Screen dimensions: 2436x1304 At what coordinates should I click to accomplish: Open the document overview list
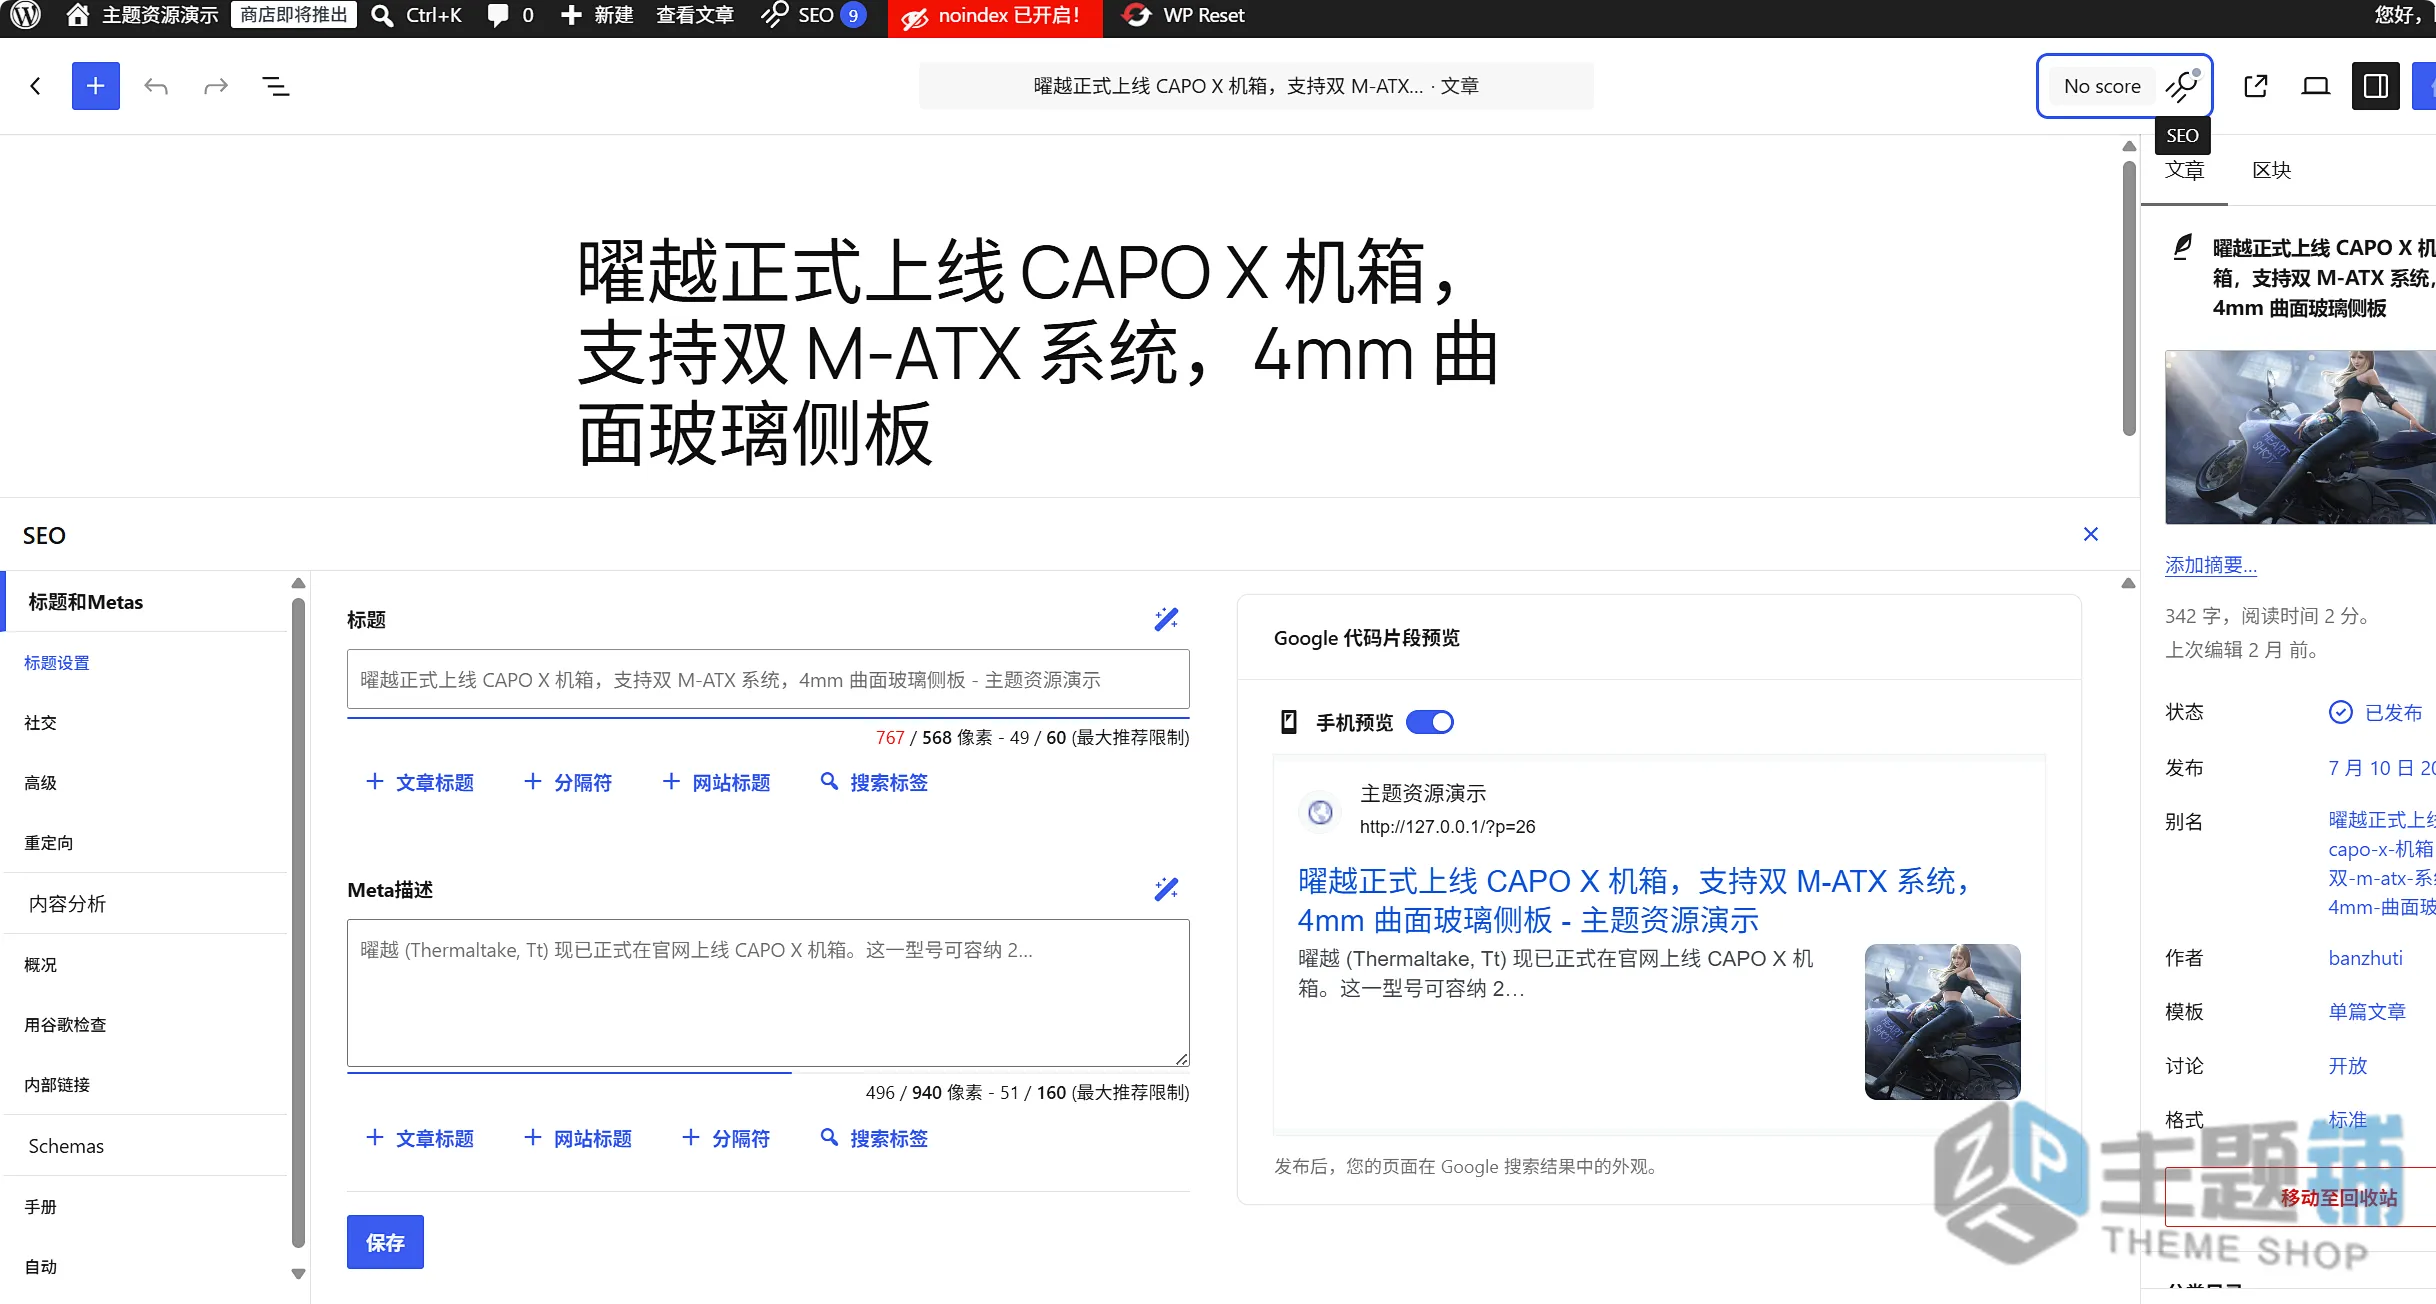coord(276,86)
